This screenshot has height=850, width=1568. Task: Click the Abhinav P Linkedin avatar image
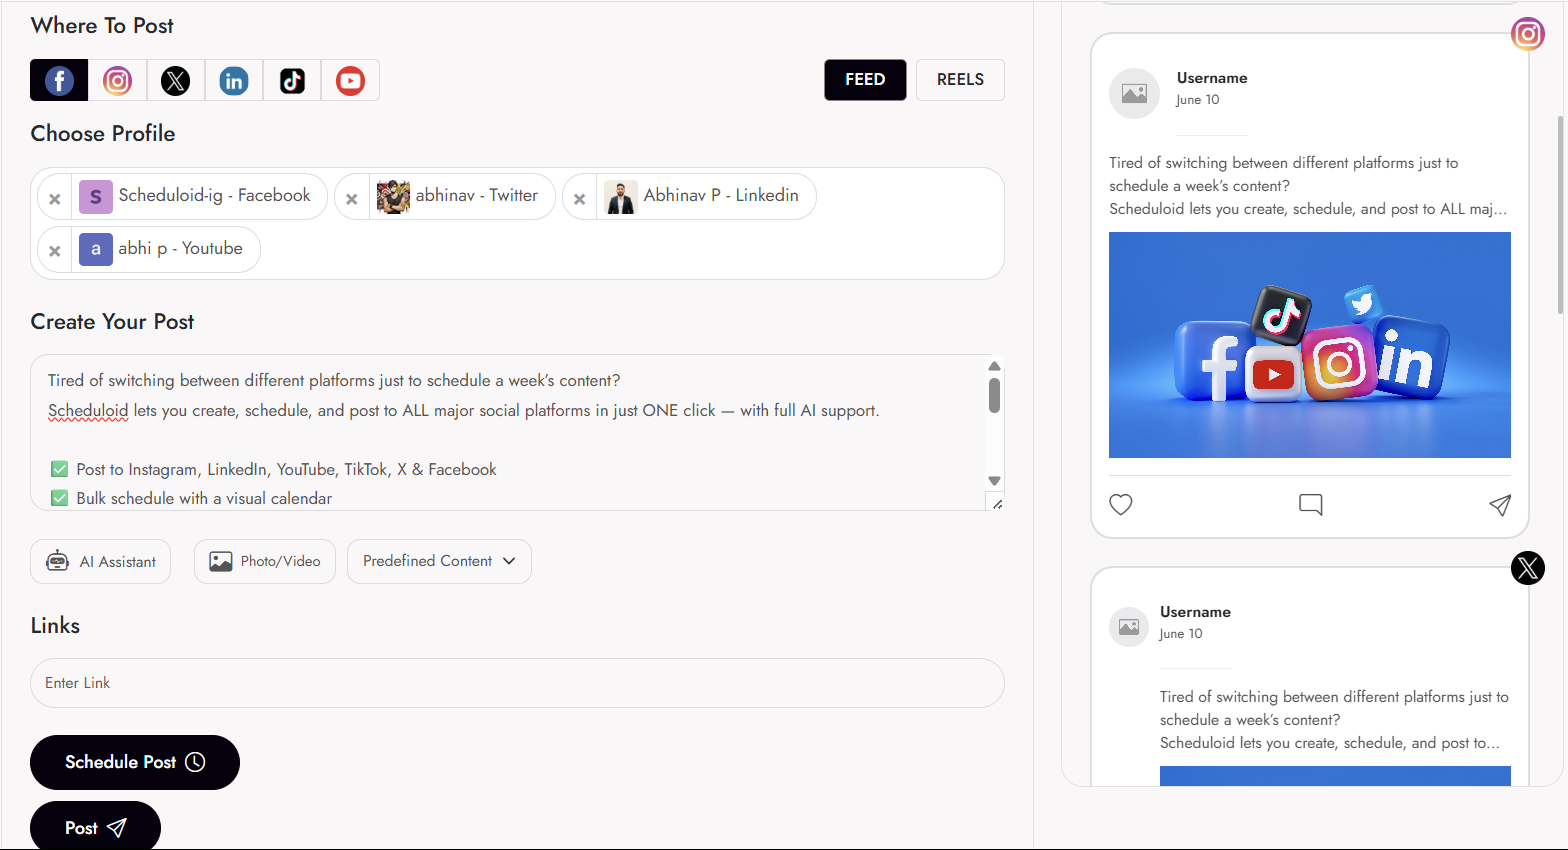[621, 197]
